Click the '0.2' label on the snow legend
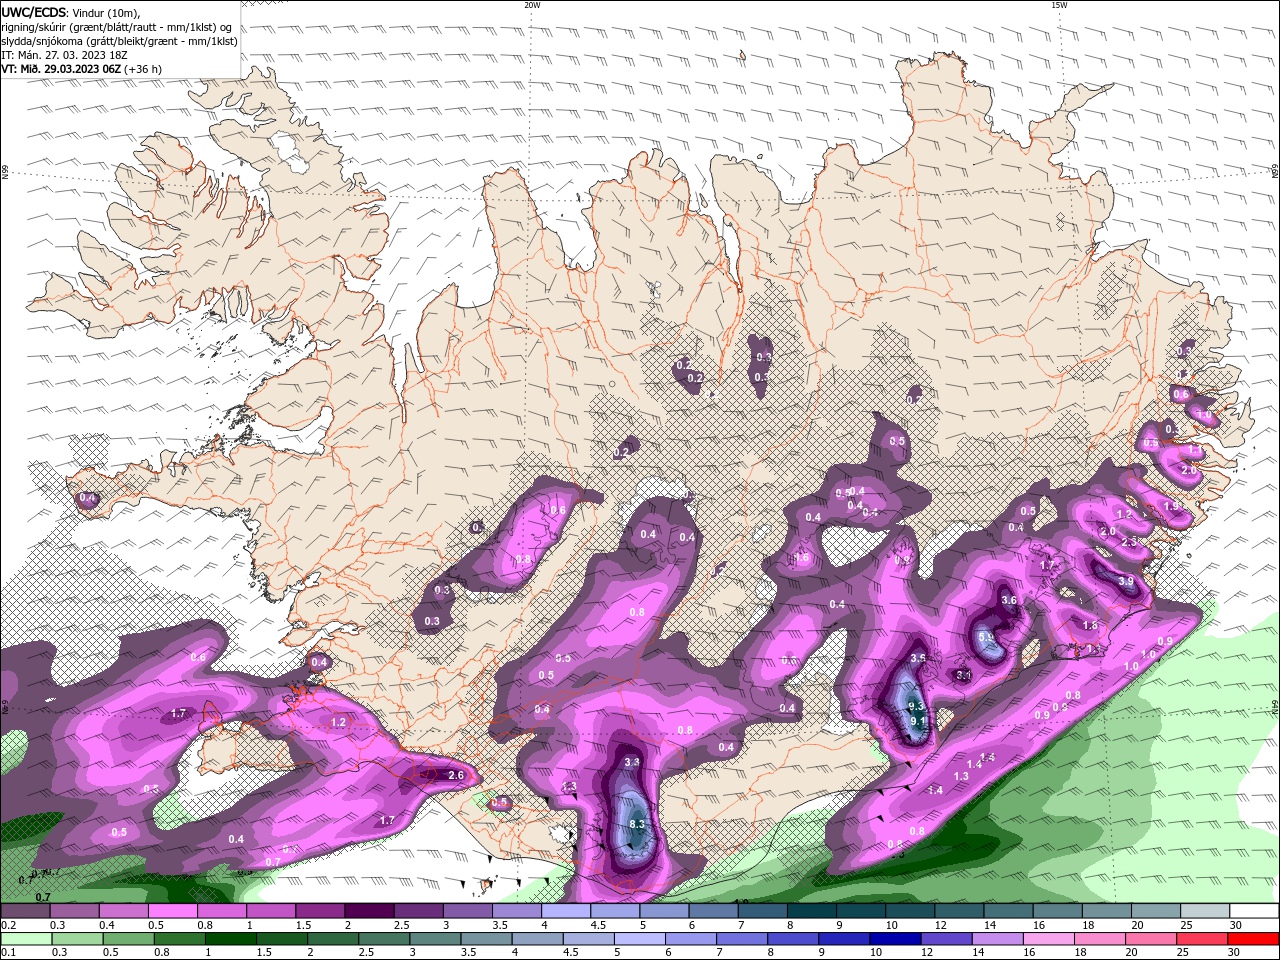The width and height of the screenshot is (1280, 960). point(8,926)
